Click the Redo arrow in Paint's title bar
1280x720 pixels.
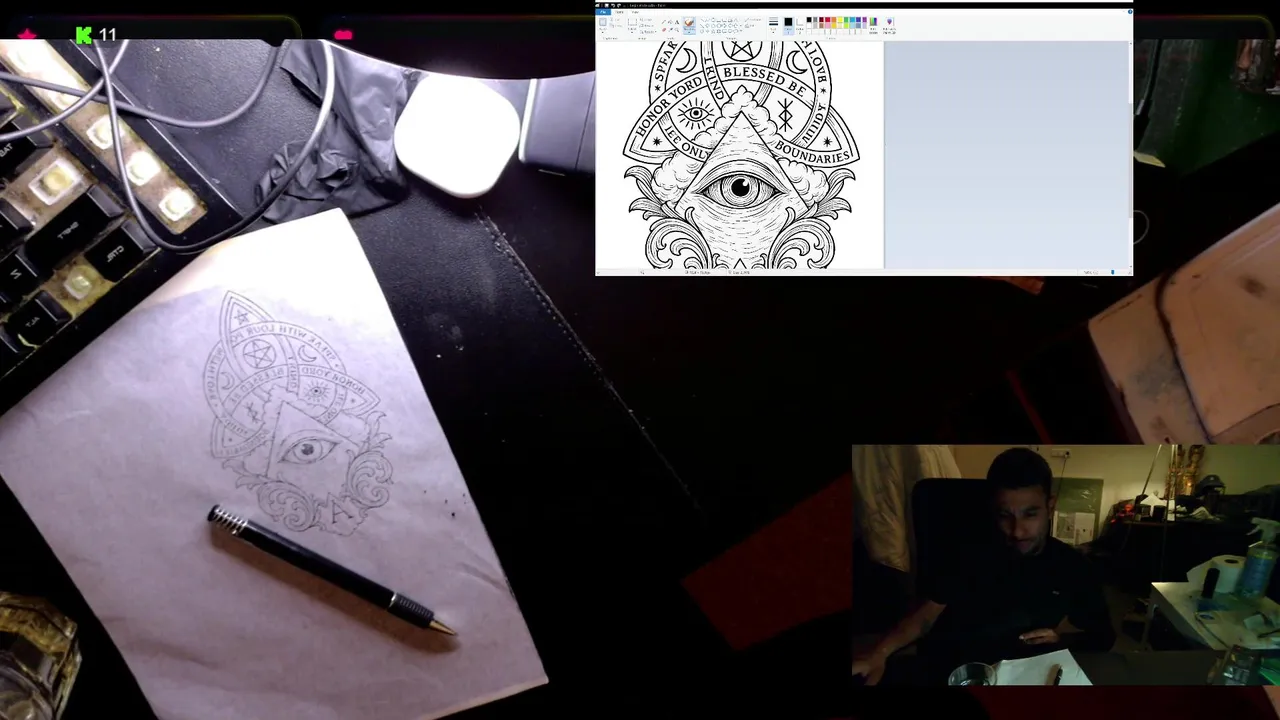[619, 5]
